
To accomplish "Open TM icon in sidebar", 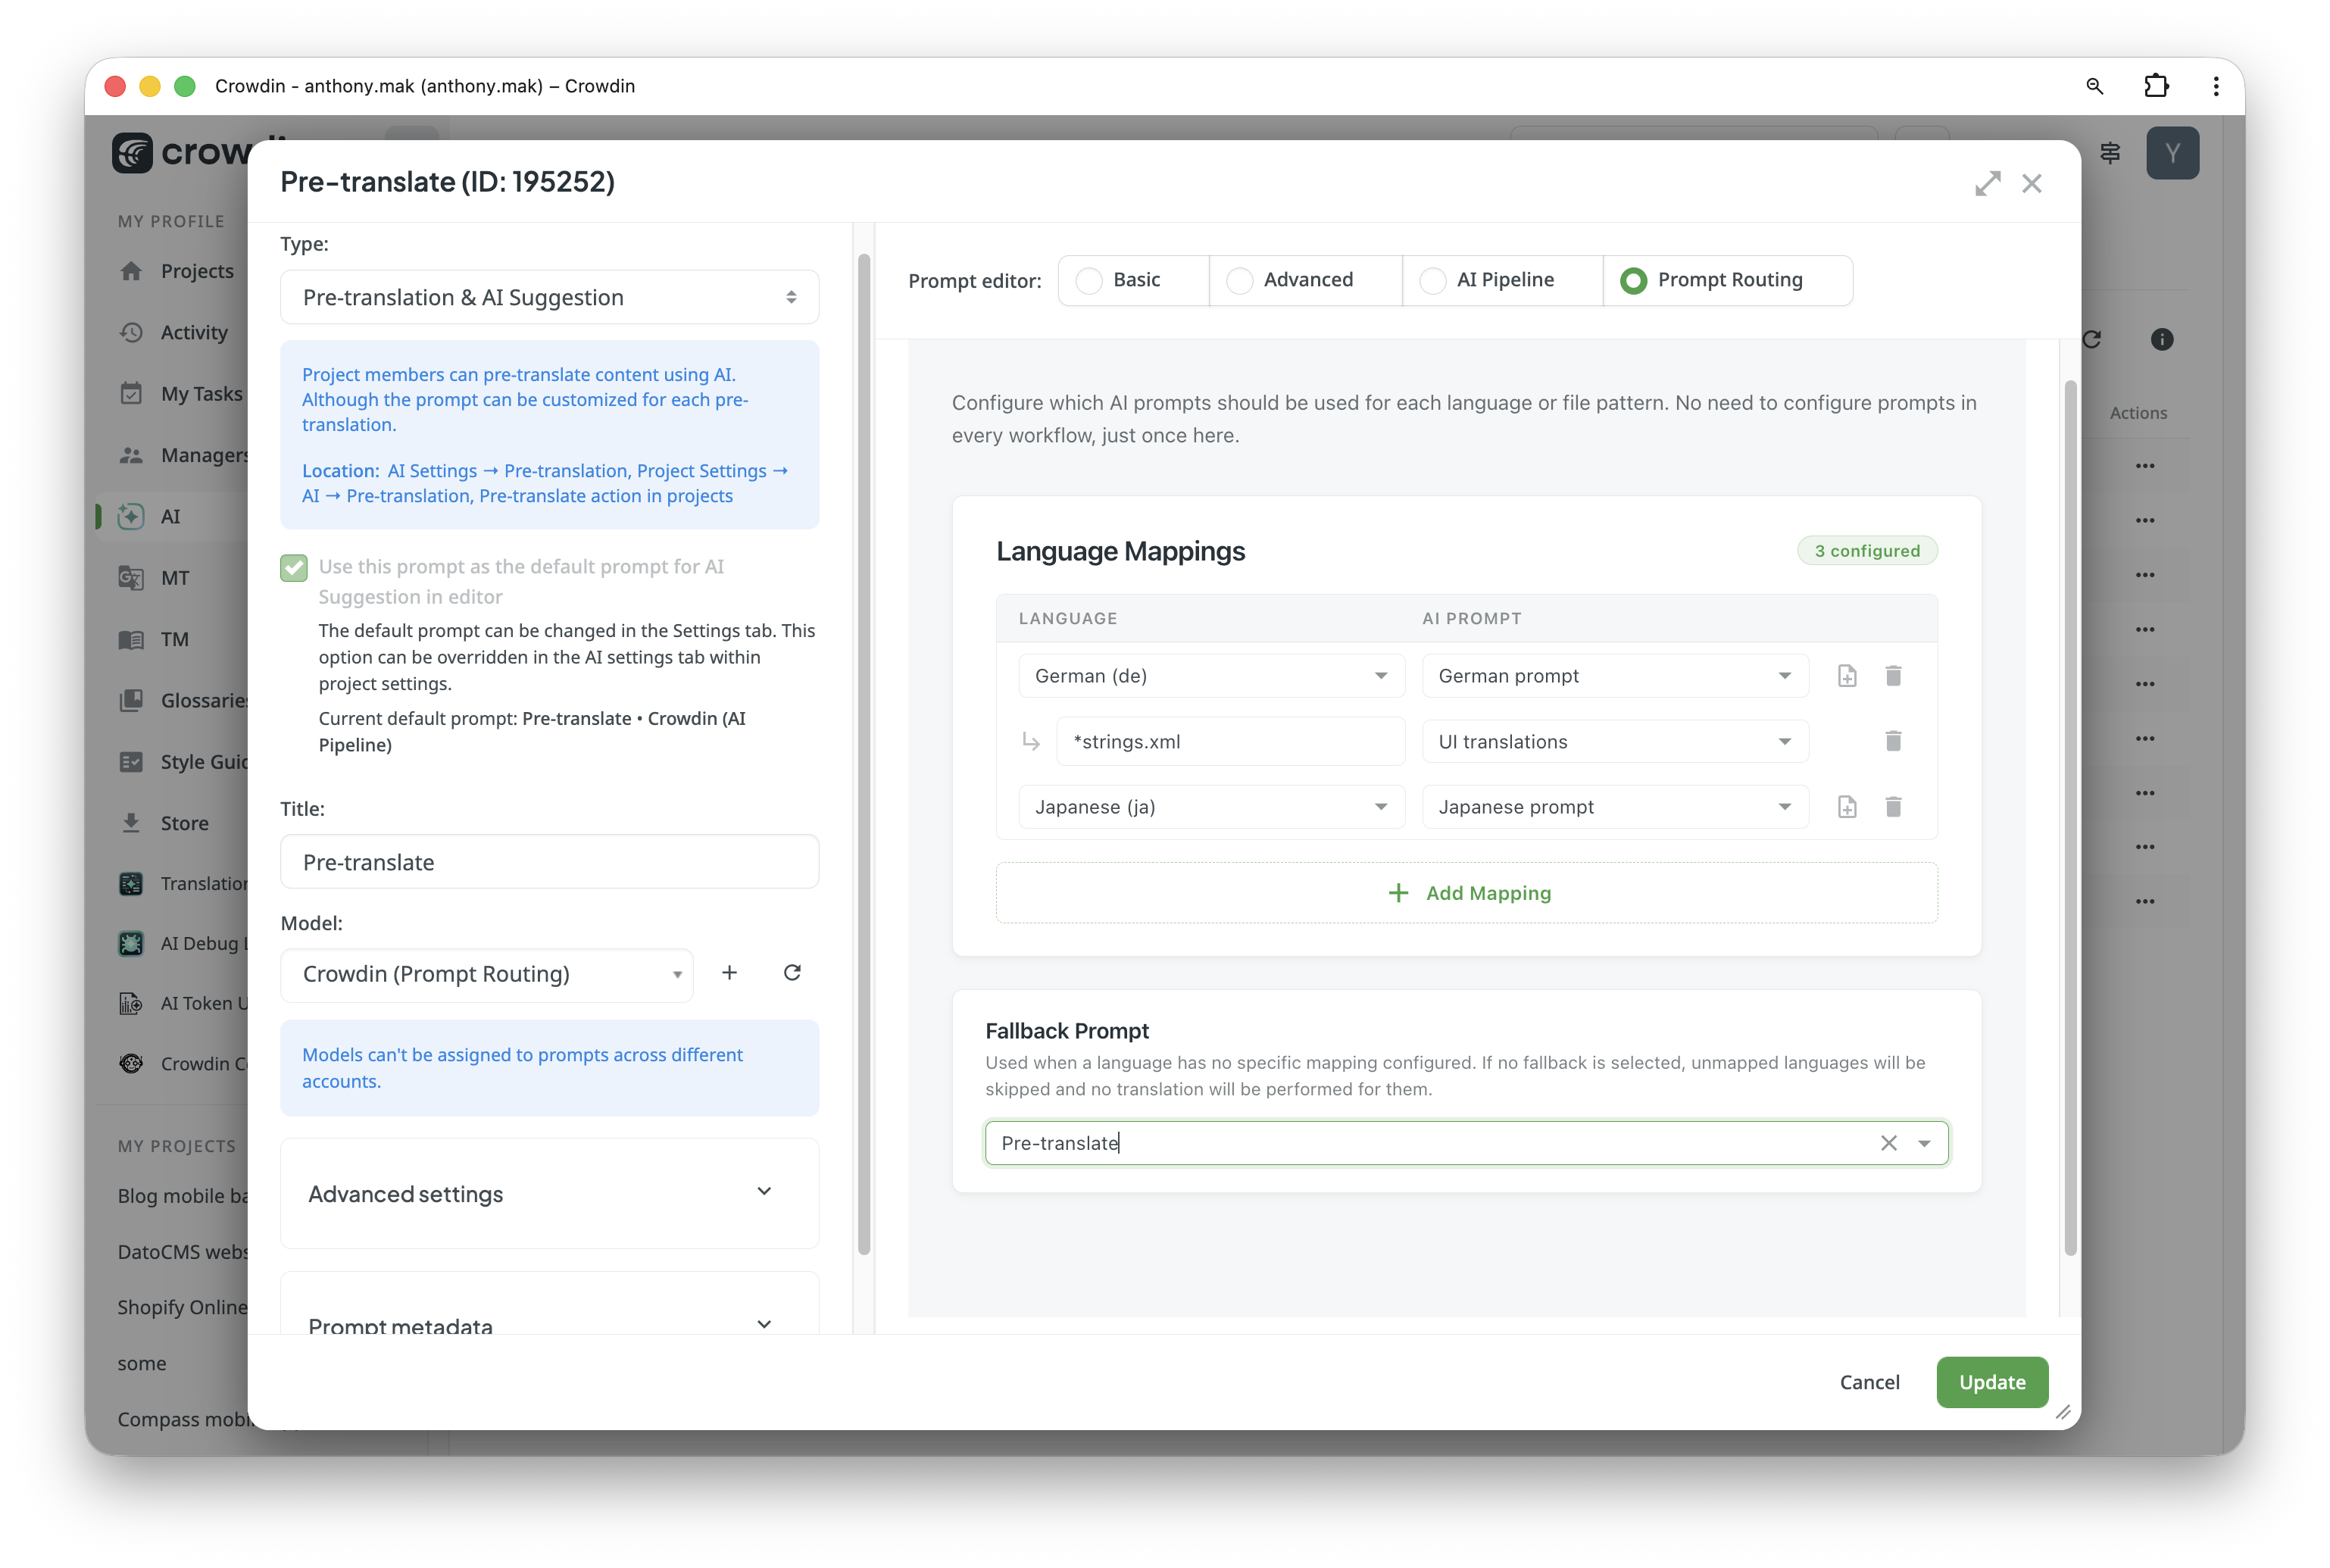I will tap(131, 639).
